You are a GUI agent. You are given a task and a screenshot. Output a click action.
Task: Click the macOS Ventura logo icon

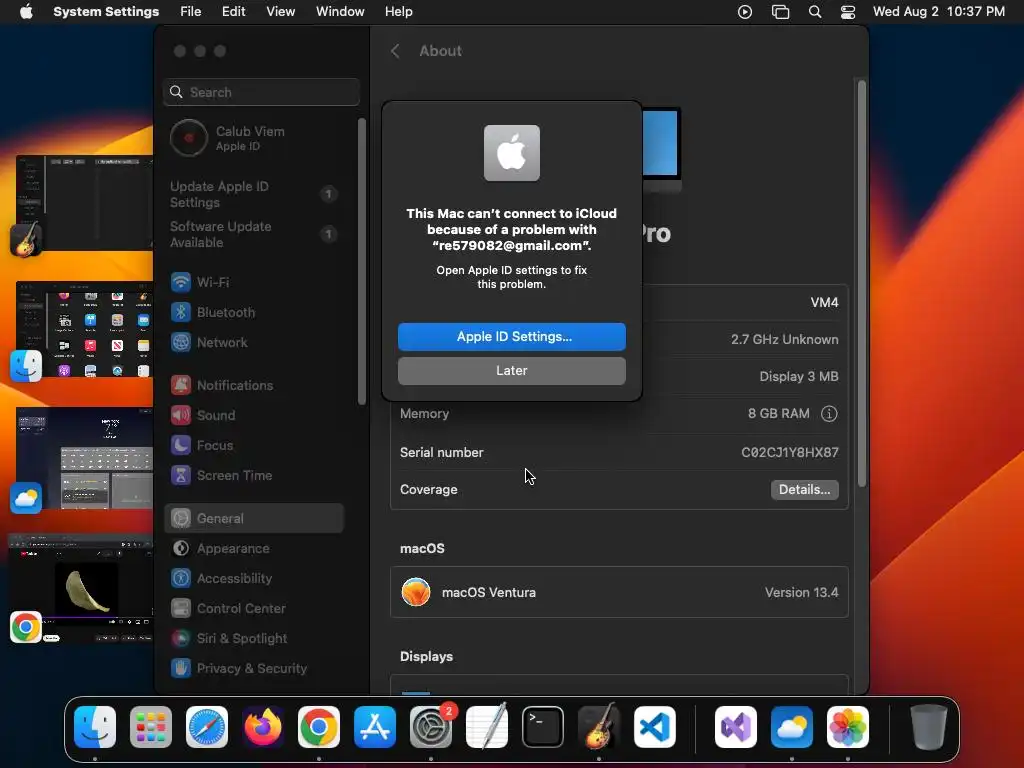tap(416, 592)
